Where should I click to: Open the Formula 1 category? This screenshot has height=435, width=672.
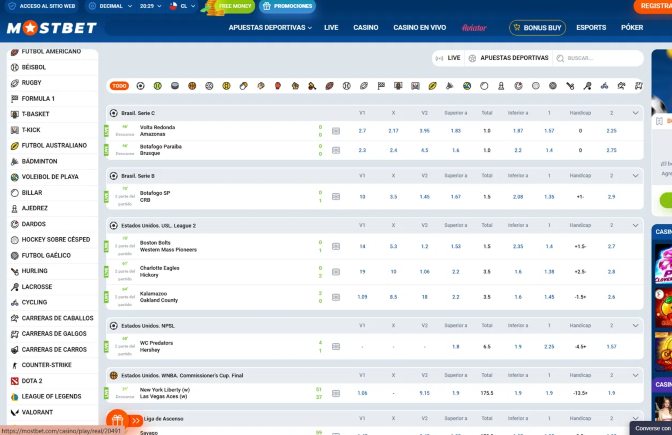click(52, 99)
